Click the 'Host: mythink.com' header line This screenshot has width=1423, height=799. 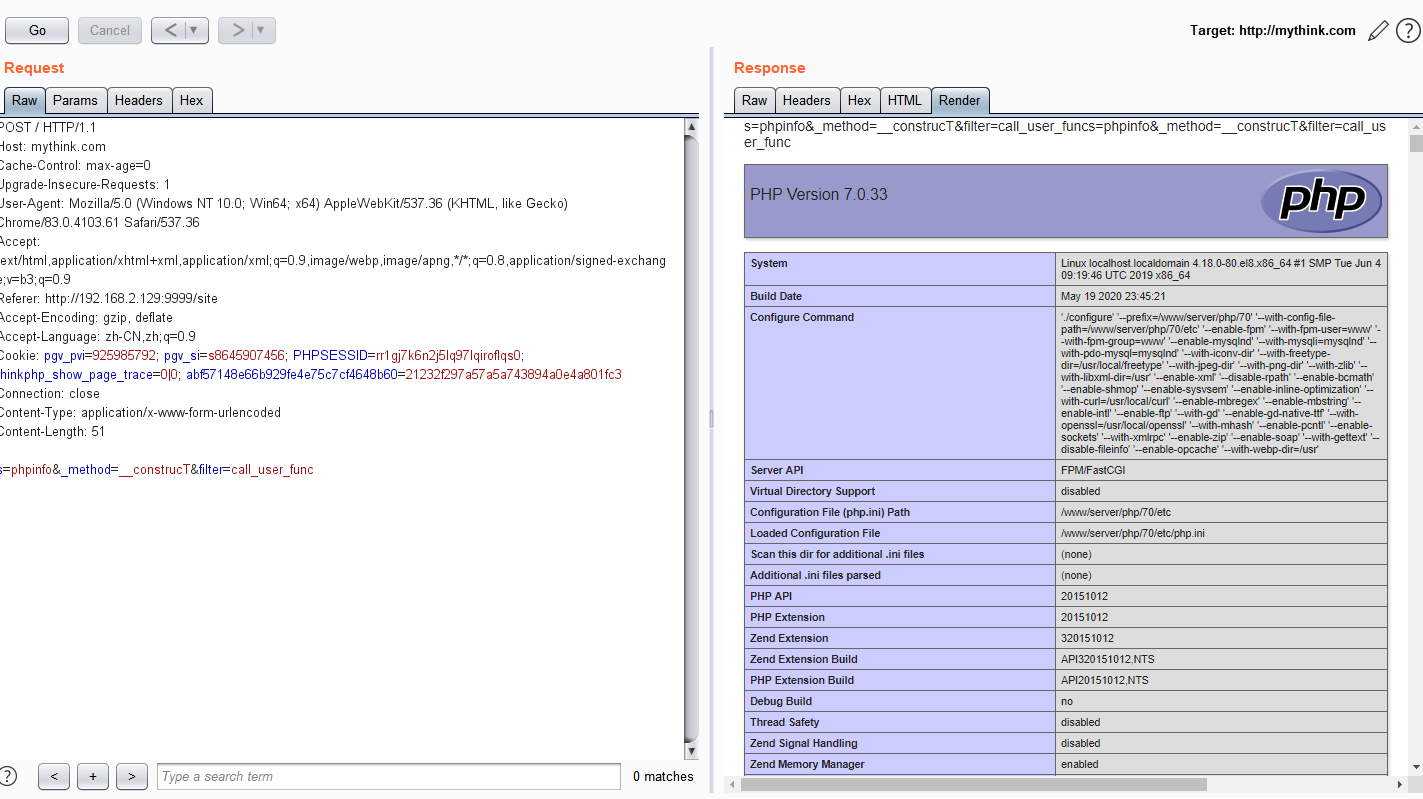tap(53, 146)
